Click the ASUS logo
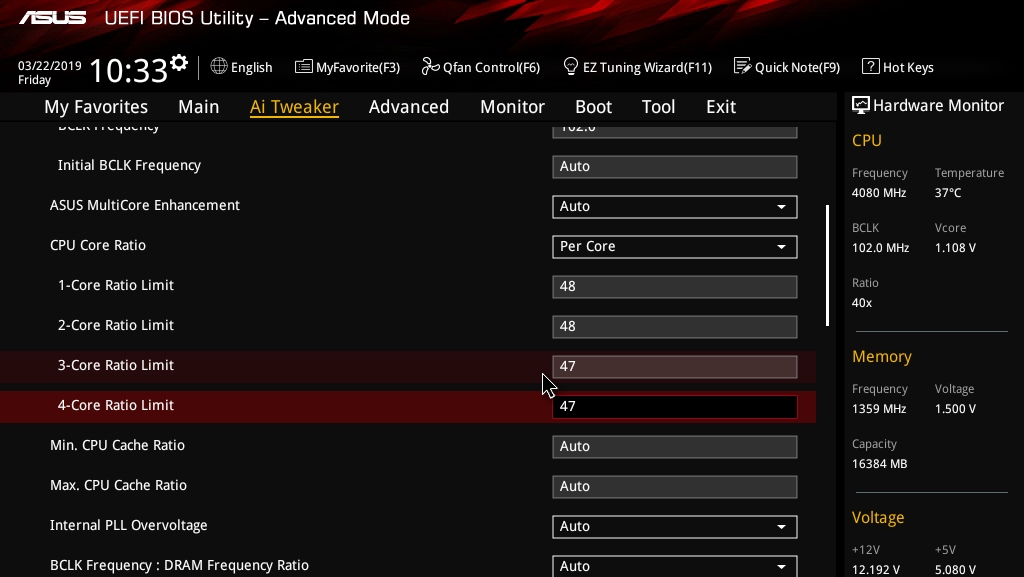This screenshot has width=1024, height=577. click(53, 18)
